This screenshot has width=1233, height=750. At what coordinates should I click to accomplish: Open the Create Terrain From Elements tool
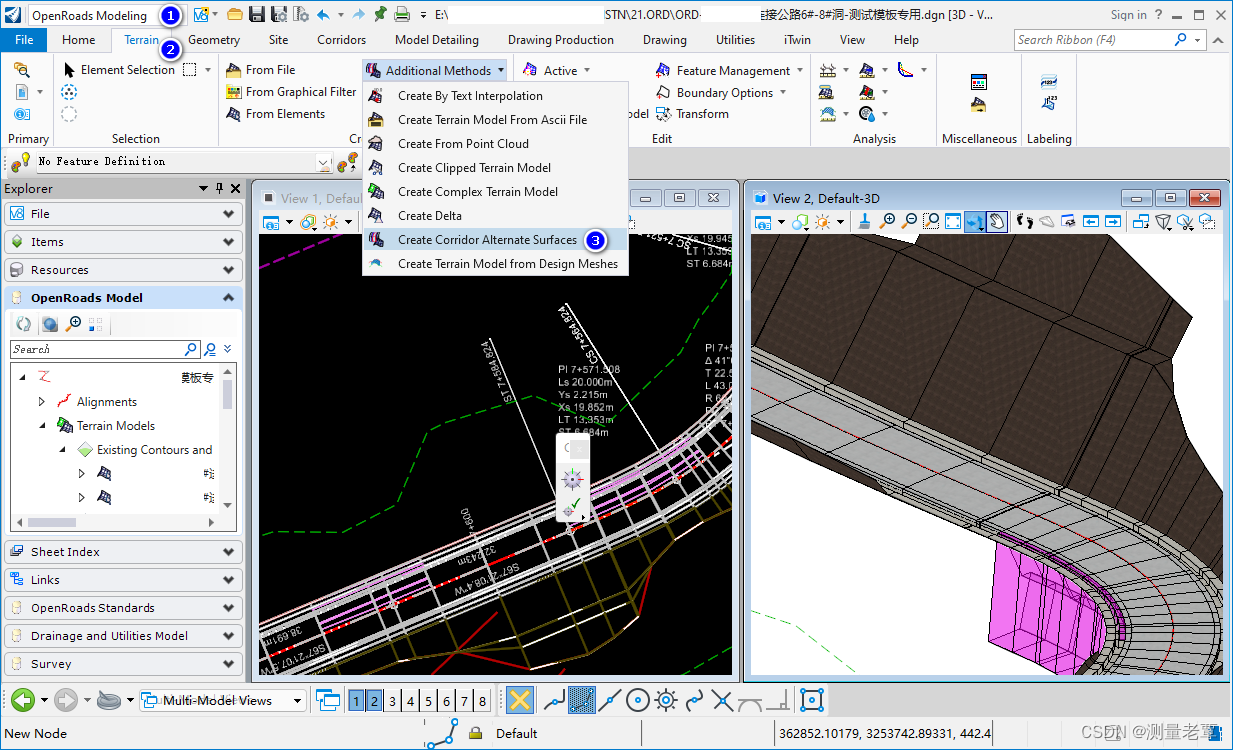pyautogui.click(x=283, y=113)
